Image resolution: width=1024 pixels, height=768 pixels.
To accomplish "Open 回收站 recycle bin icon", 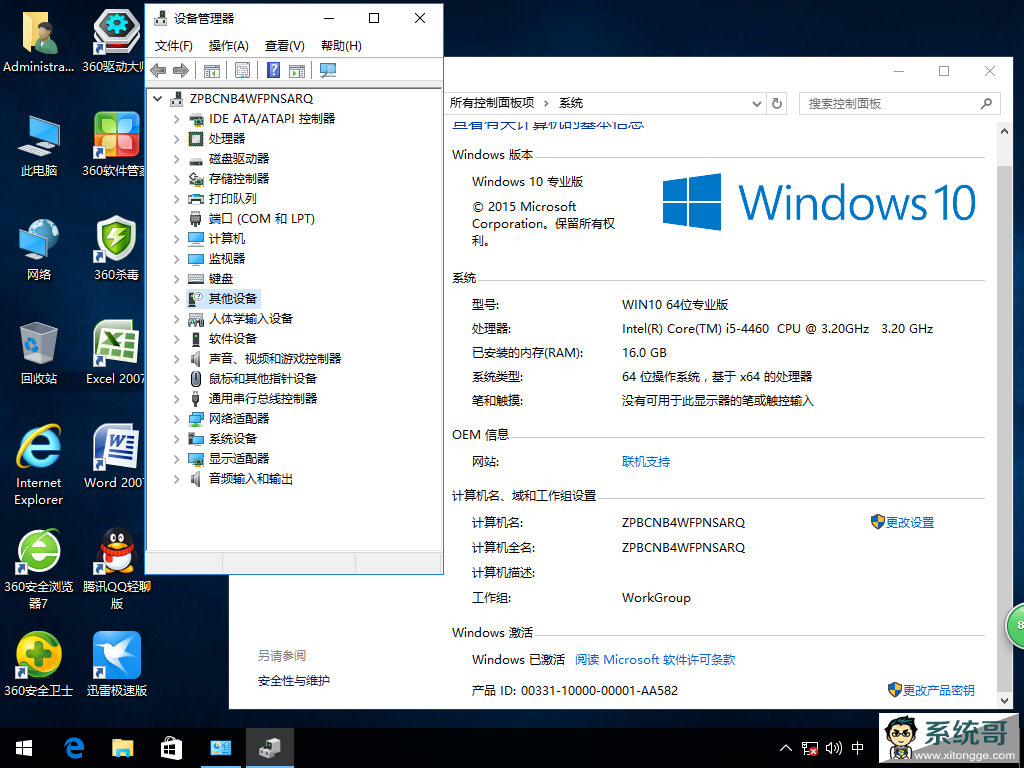I will [39, 353].
